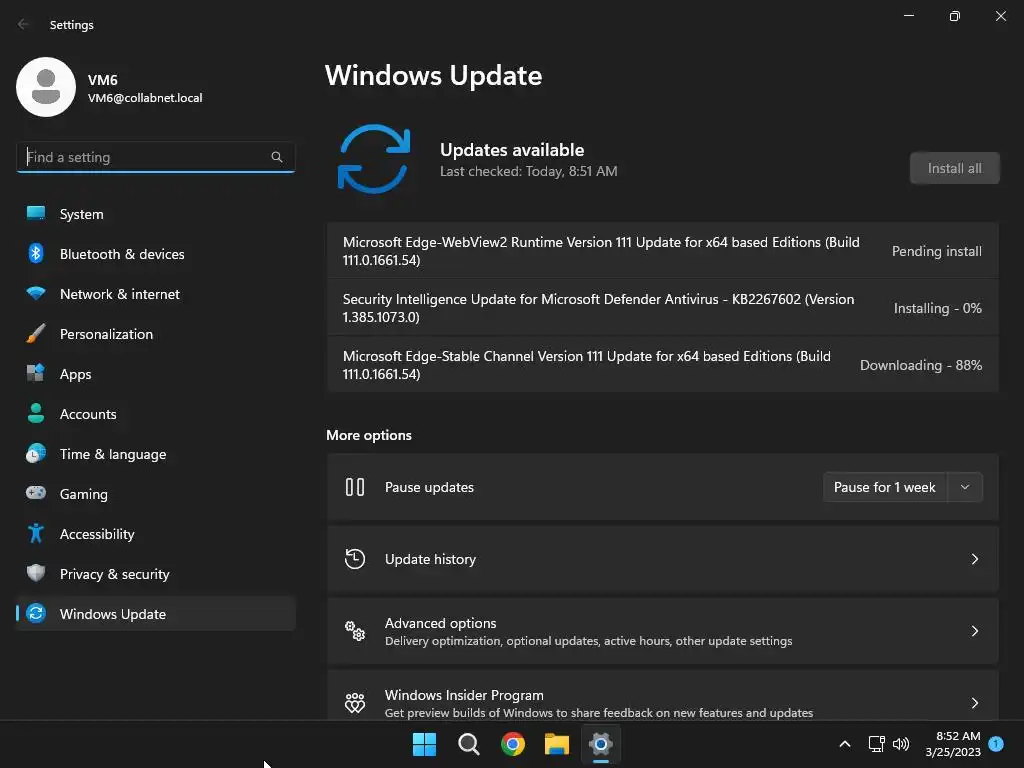The height and width of the screenshot is (768, 1024).
Task: Click the Pending install status text
Action: pyautogui.click(x=936, y=251)
